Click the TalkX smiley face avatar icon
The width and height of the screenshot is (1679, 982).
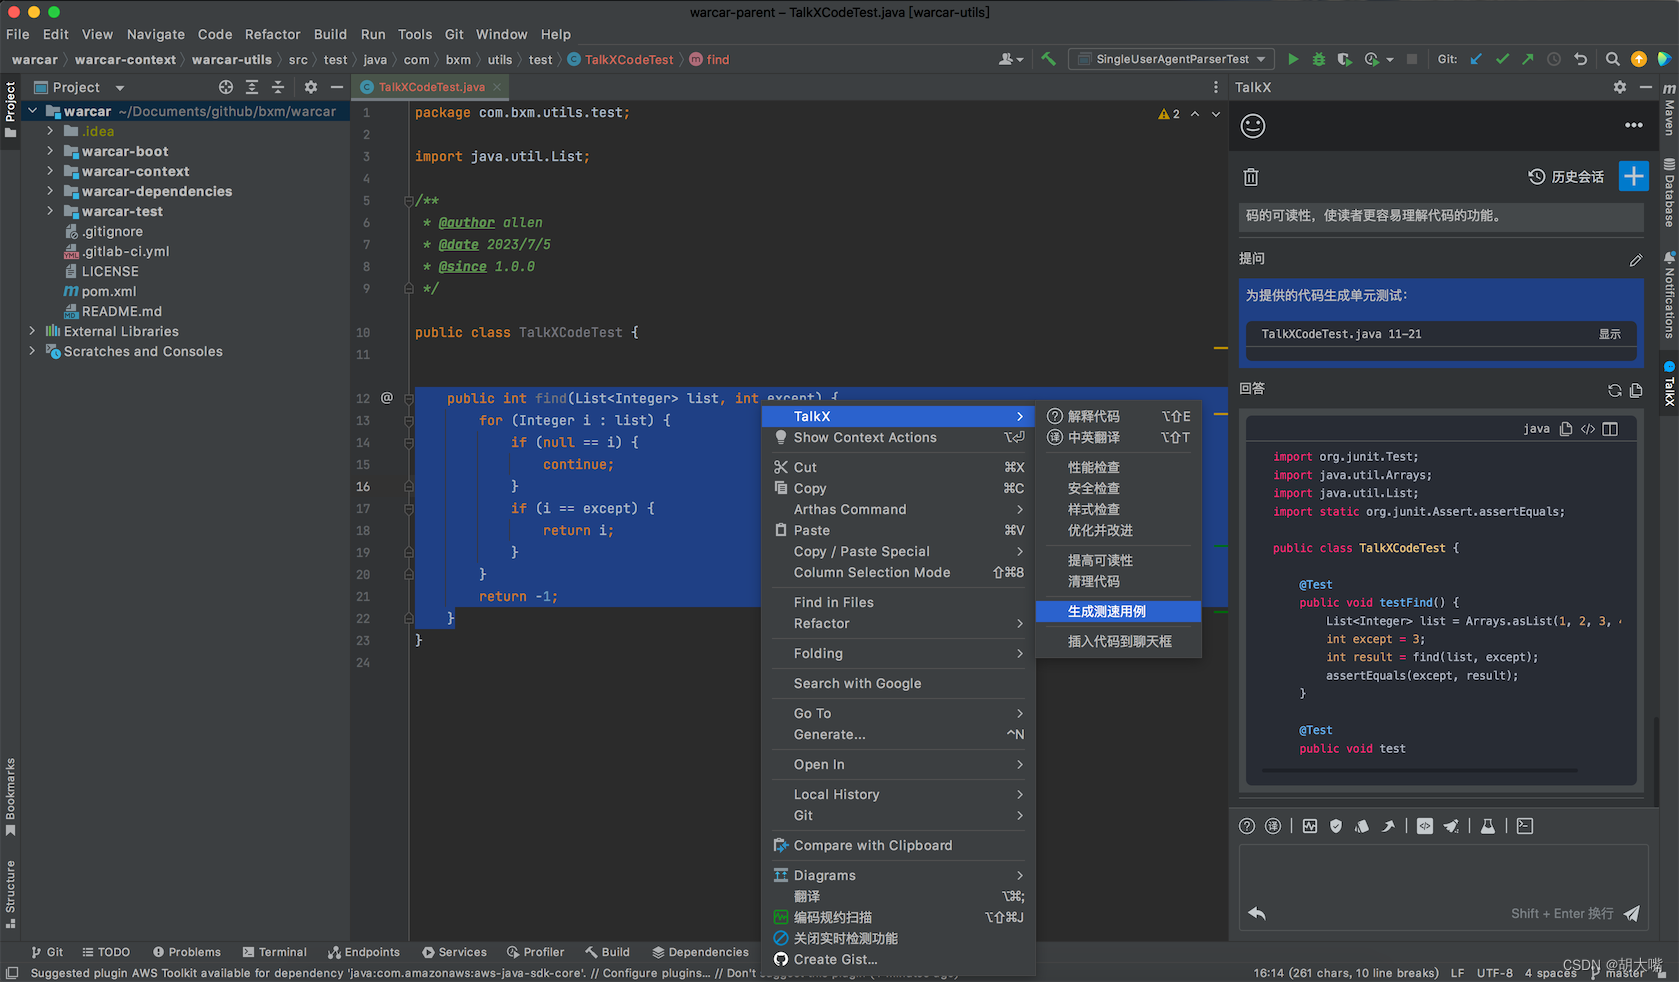[x=1253, y=125]
